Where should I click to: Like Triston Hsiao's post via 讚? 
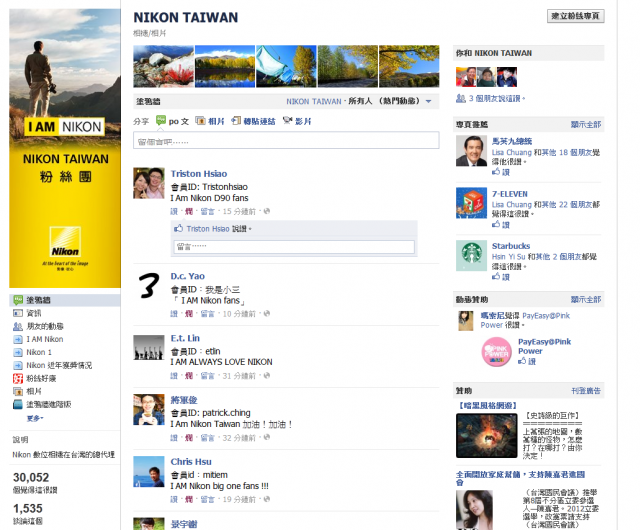(174, 212)
